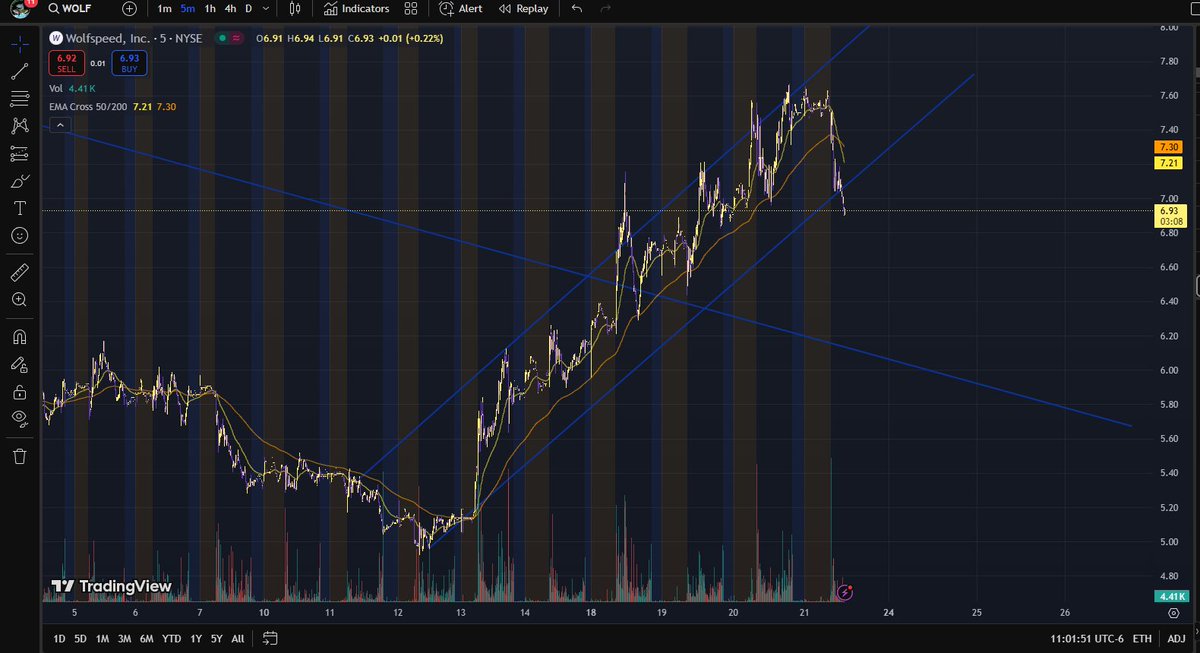The height and width of the screenshot is (653, 1200).
Task: Toggle hide all drawings eye icon
Action: pos(19,419)
